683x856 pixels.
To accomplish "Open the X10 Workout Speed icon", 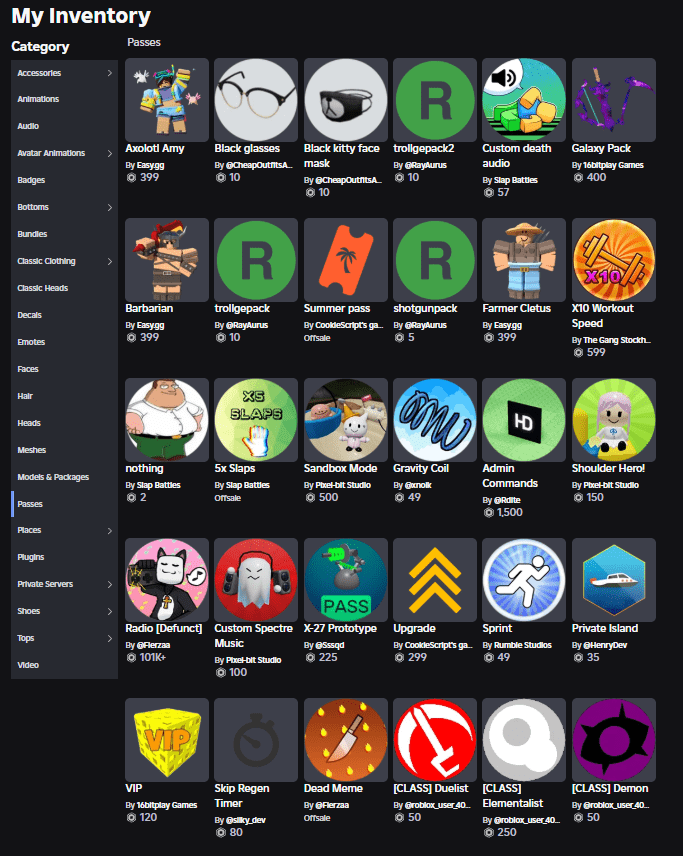I will (613, 260).
